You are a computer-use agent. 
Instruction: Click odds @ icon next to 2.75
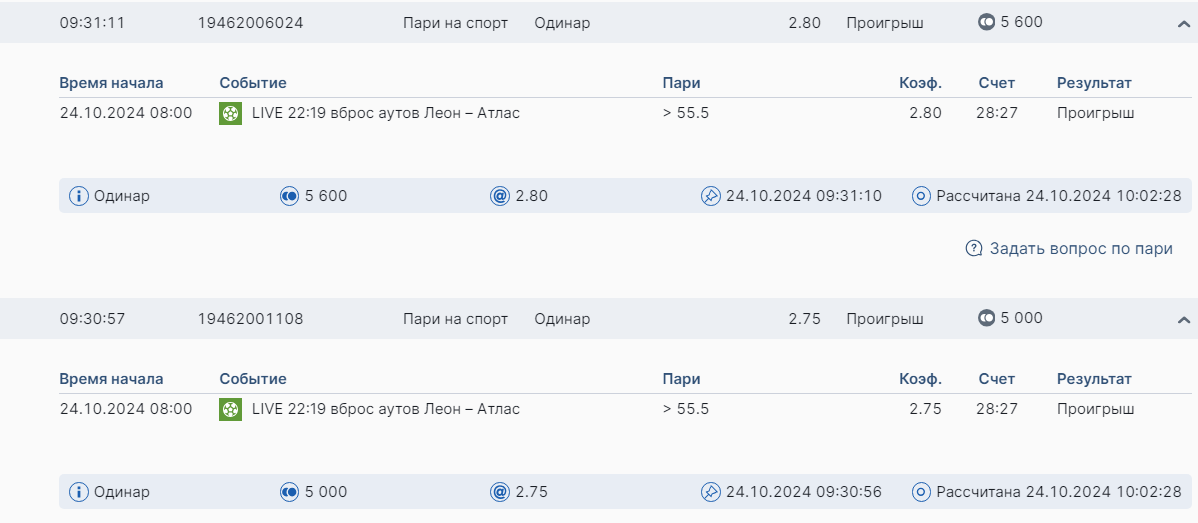point(501,492)
